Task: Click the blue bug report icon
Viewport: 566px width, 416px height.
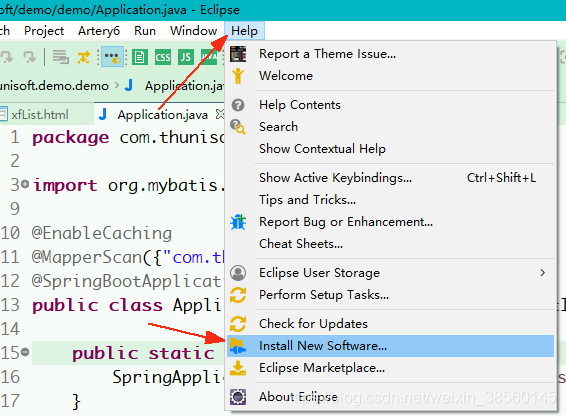Action: click(238, 222)
